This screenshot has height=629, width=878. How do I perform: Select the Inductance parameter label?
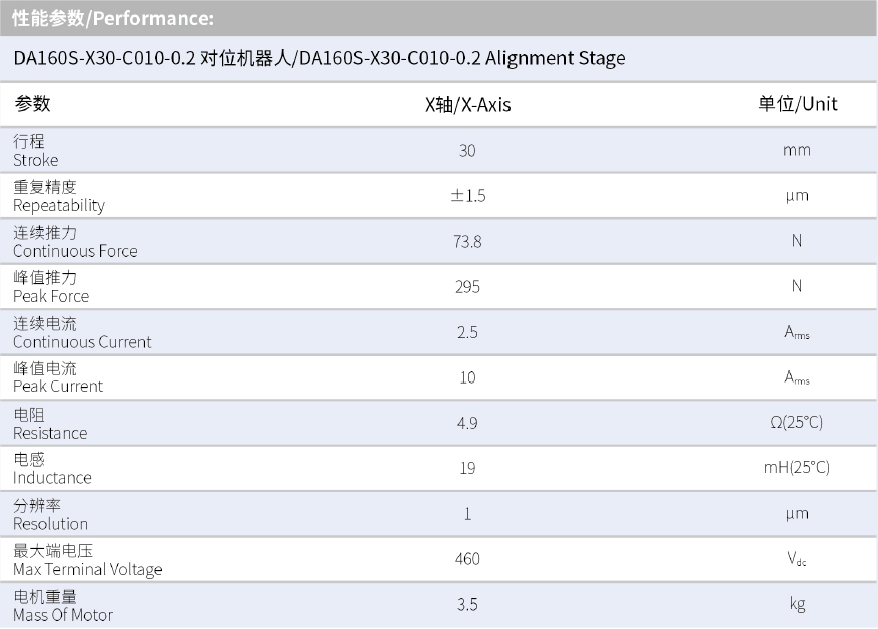tap(52, 469)
